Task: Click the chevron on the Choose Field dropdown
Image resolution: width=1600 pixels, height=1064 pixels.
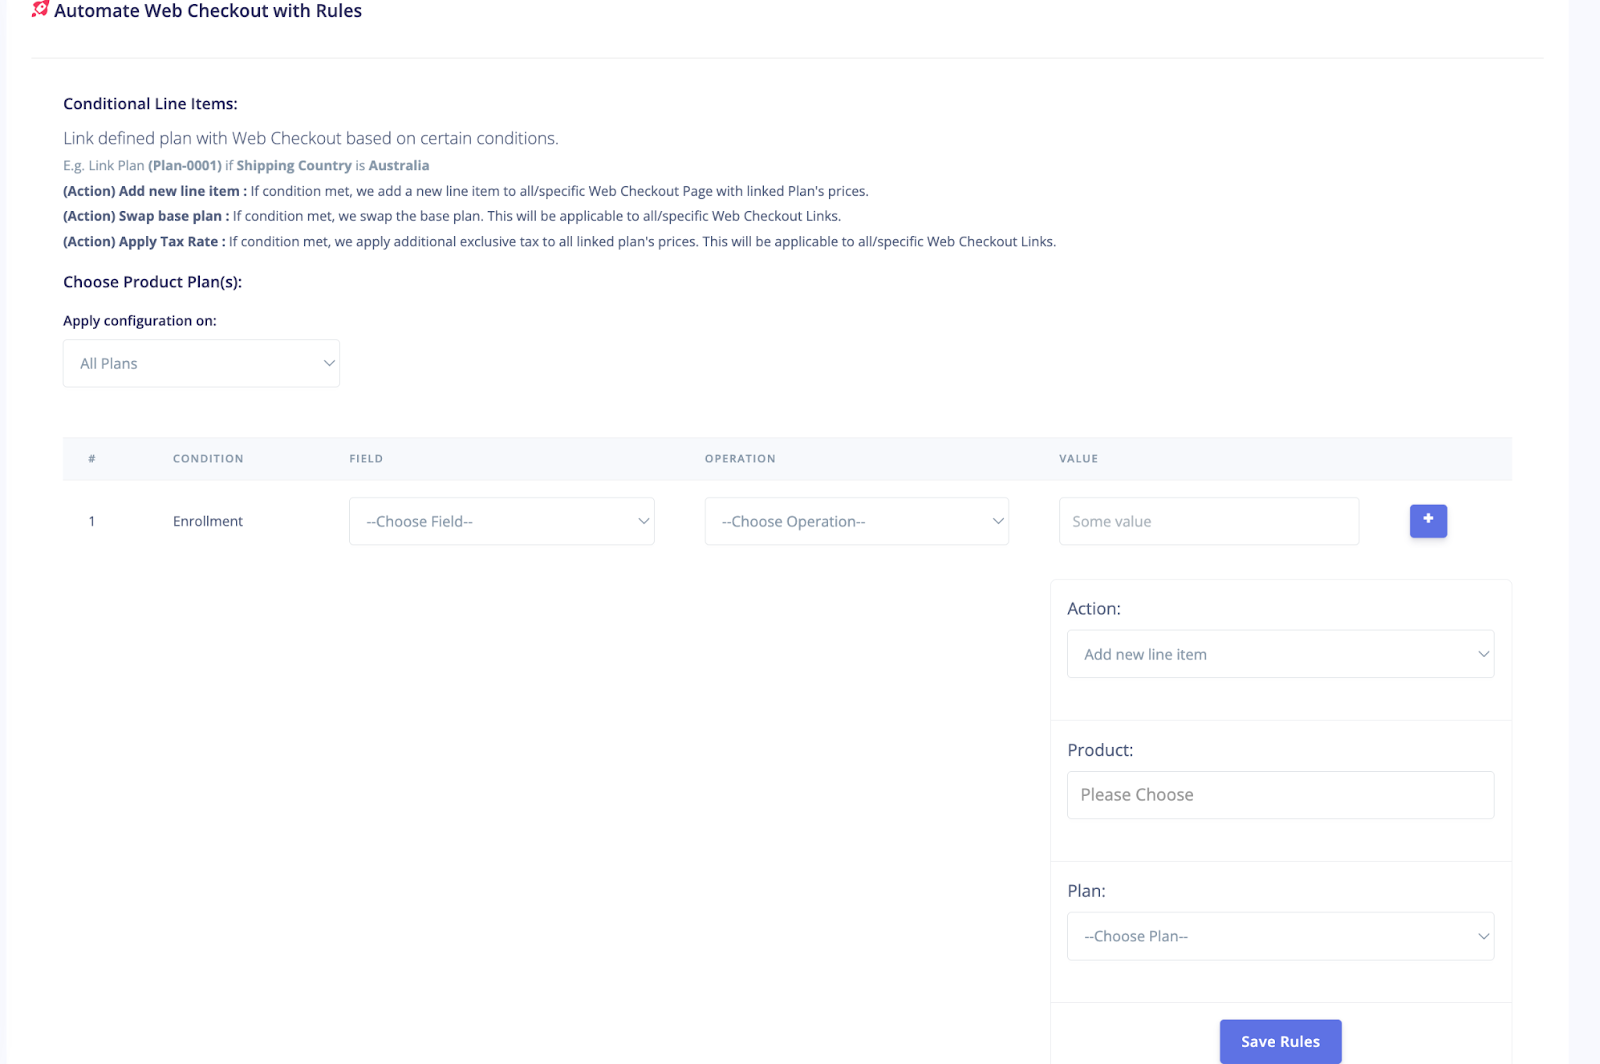Action: [x=643, y=521]
